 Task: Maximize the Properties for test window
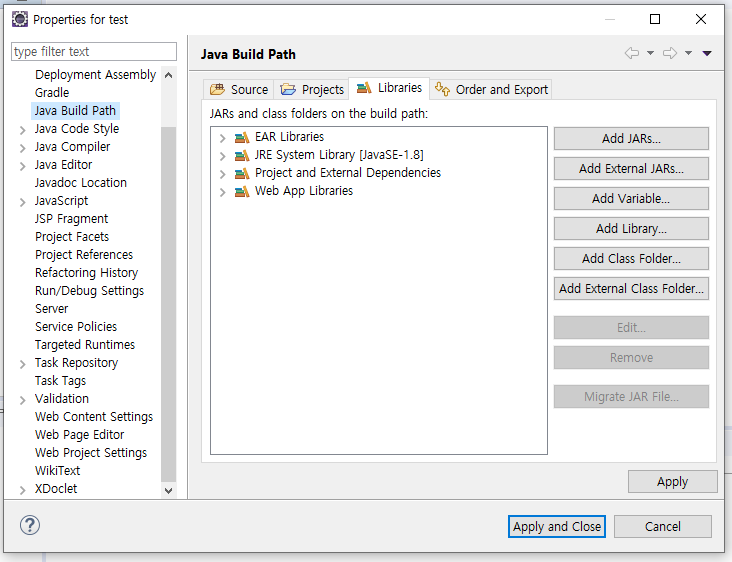pyautogui.click(x=655, y=19)
